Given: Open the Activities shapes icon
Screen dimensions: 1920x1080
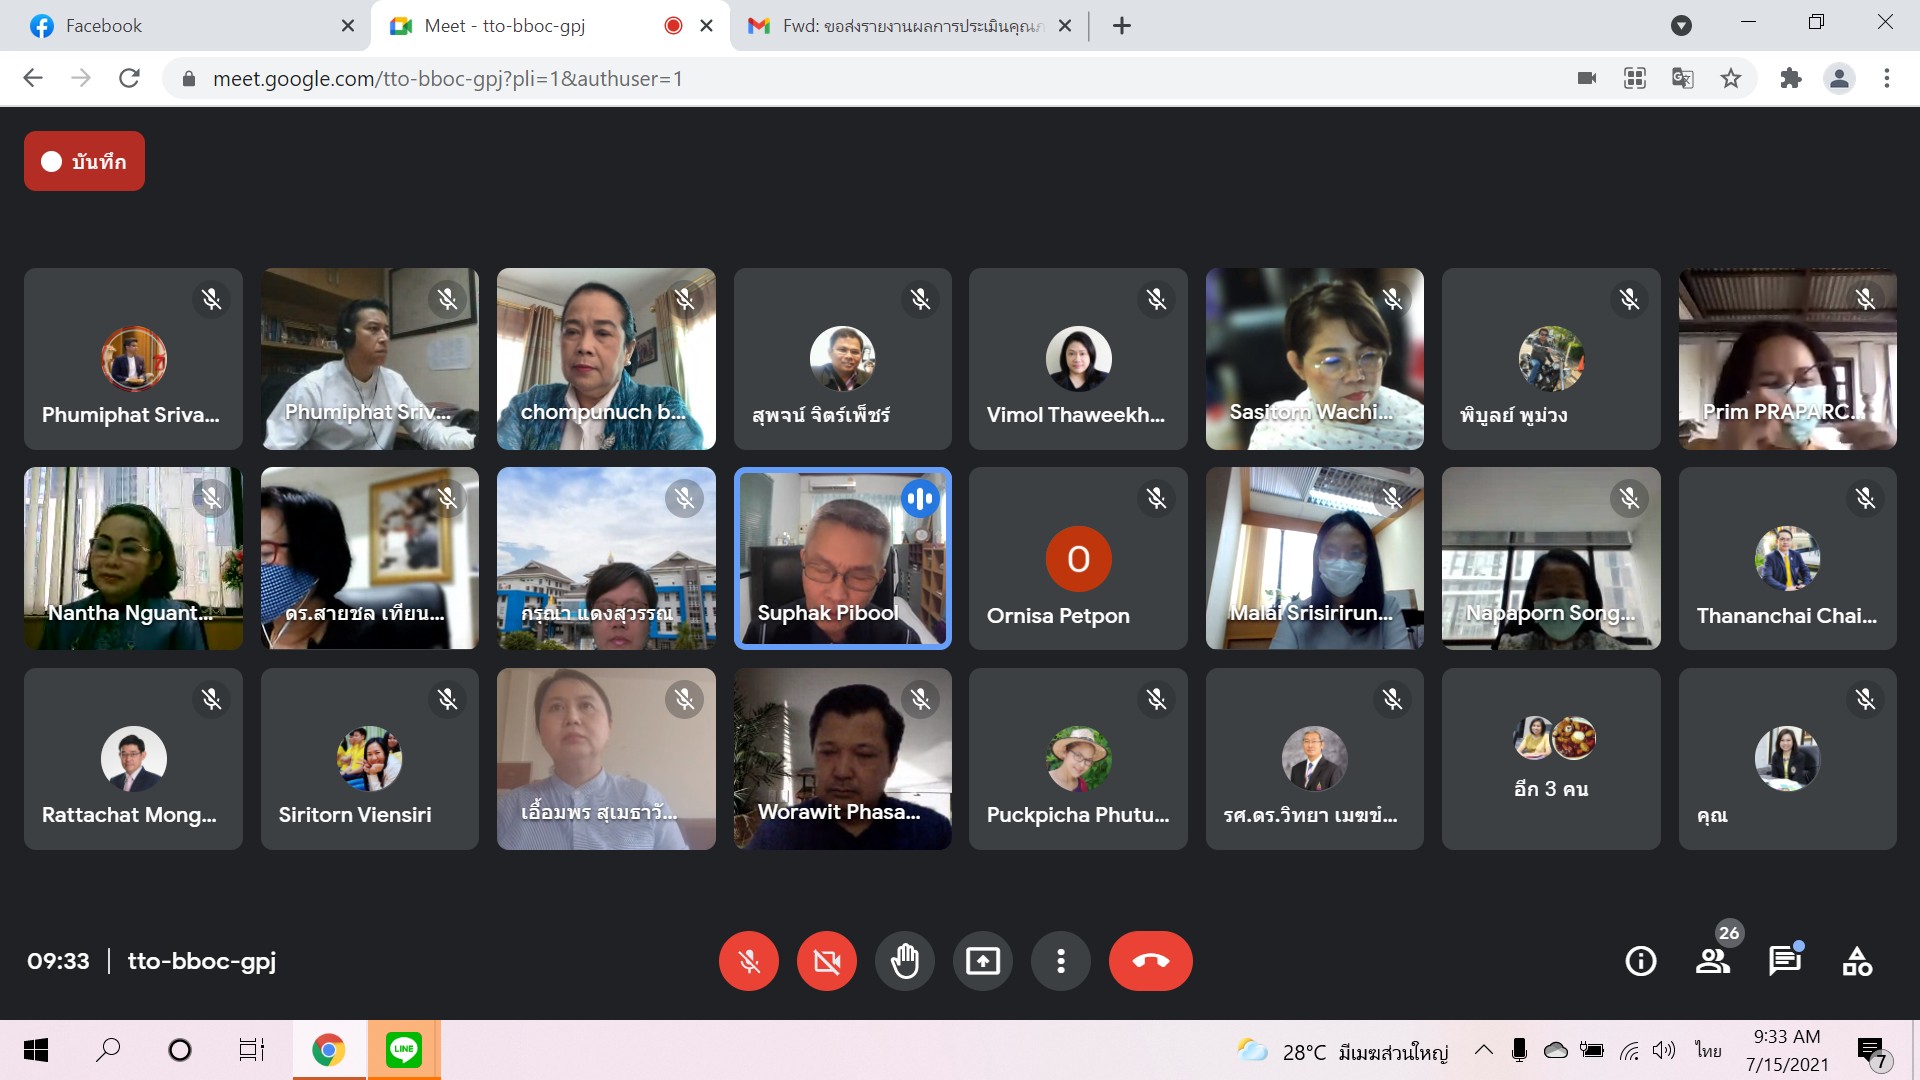Looking at the screenshot, I should 1857,961.
